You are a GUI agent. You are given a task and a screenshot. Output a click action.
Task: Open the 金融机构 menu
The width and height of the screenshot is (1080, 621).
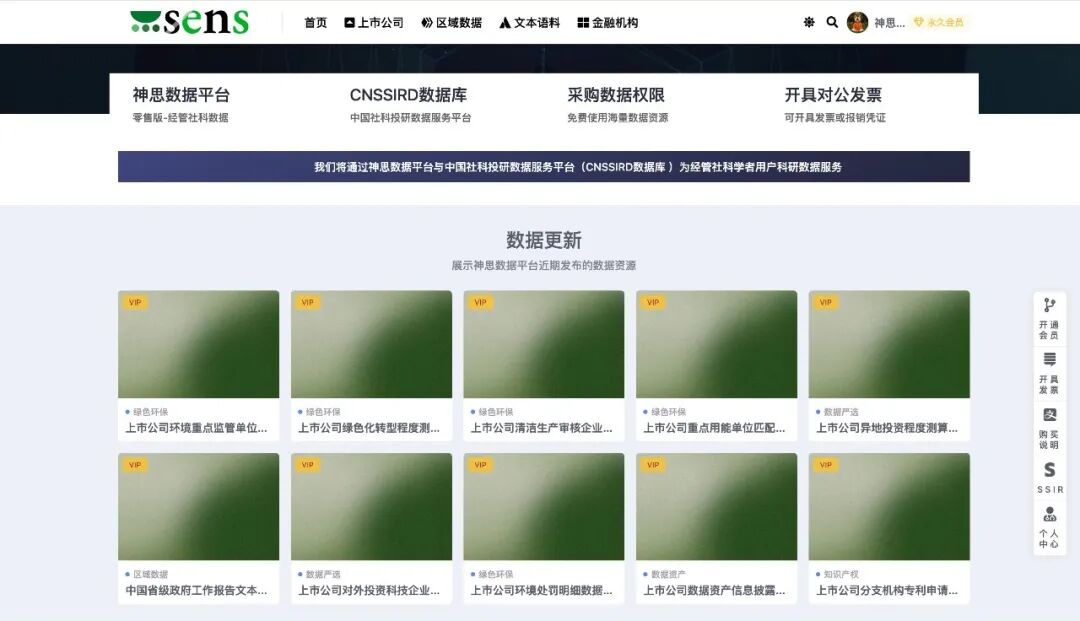(608, 23)
